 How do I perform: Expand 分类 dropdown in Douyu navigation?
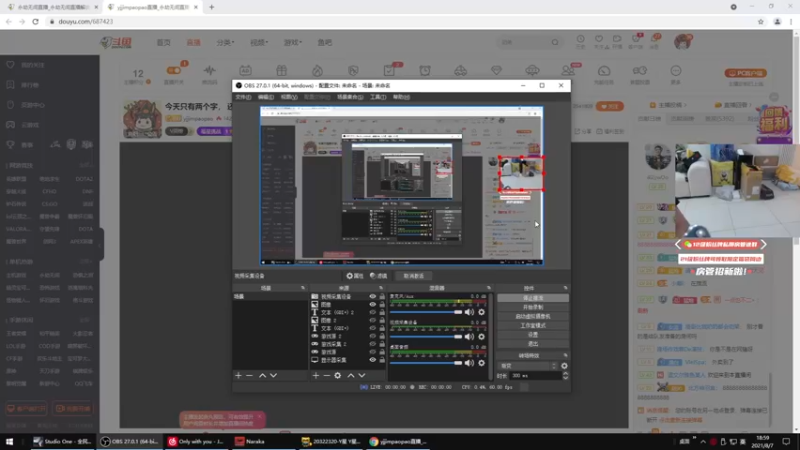tap(225, 42)
